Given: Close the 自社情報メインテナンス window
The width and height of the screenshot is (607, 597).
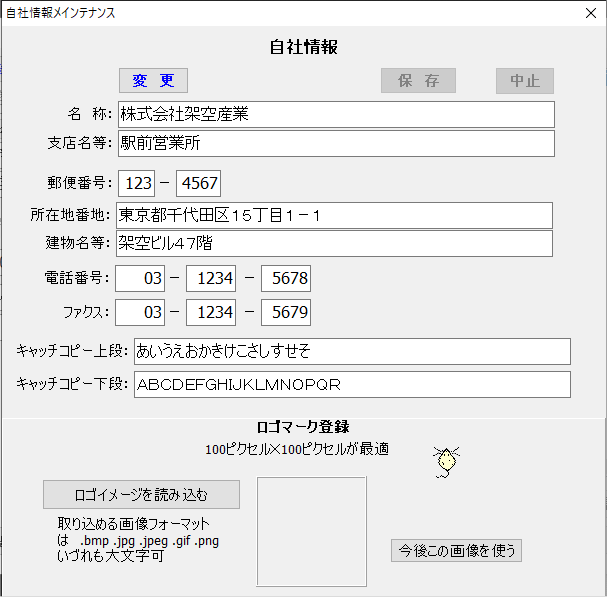Looking at the screenshot, I should (x=589, y=13).
